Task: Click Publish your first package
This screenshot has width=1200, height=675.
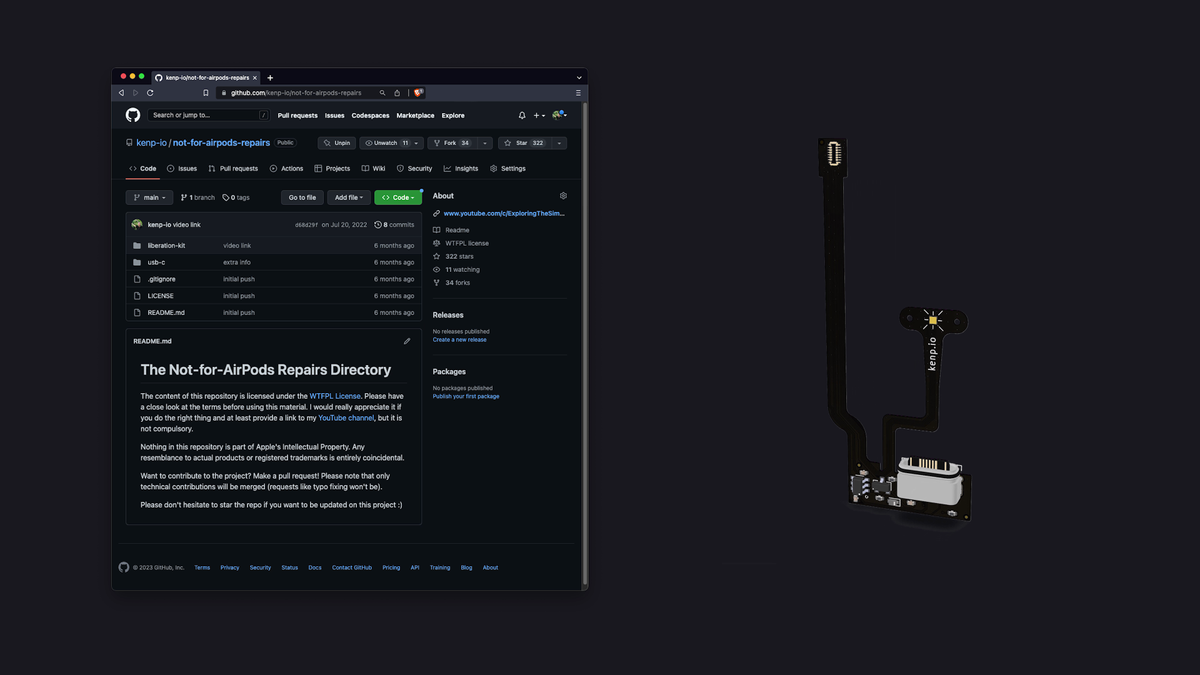Action: pyautogui.click(x=466, y=396)
